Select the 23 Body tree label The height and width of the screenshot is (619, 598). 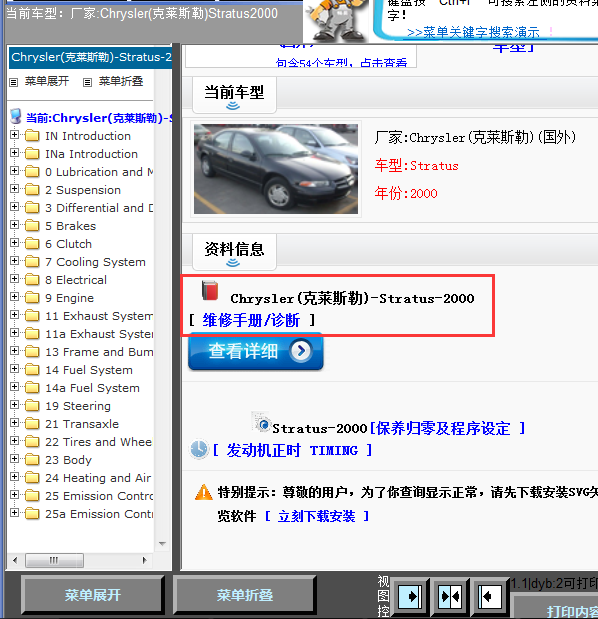pyautogui.click(x=69, y=460)
